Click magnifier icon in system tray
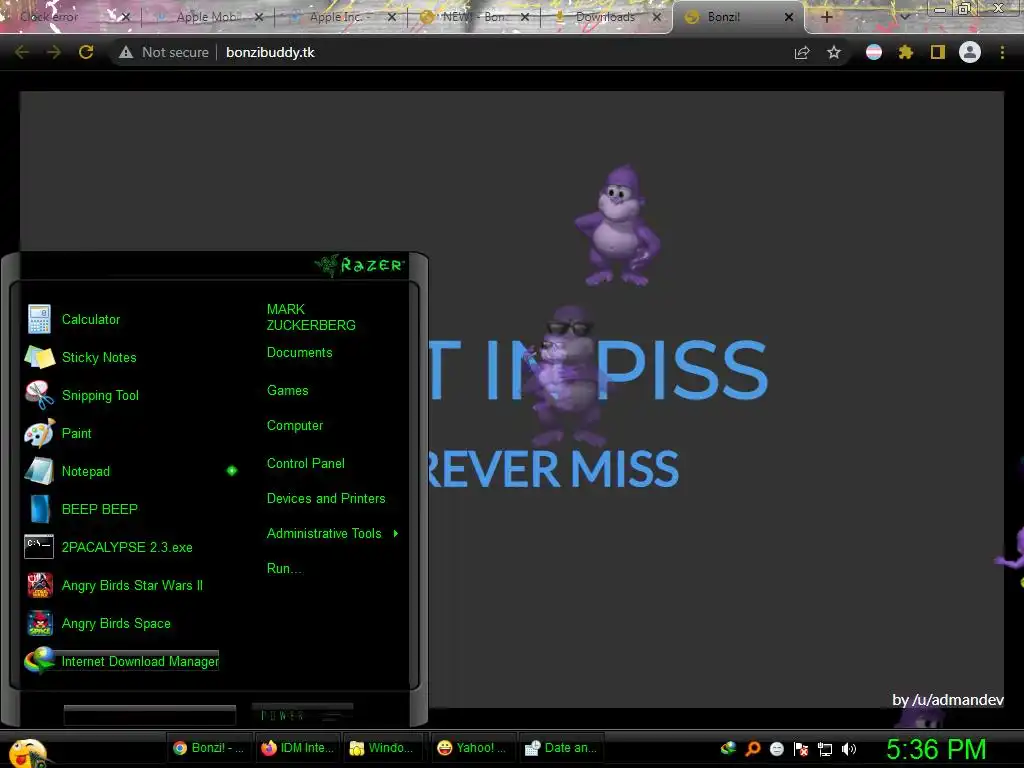The height and width of the screenshot is (768, 1024). coord(752,748)
